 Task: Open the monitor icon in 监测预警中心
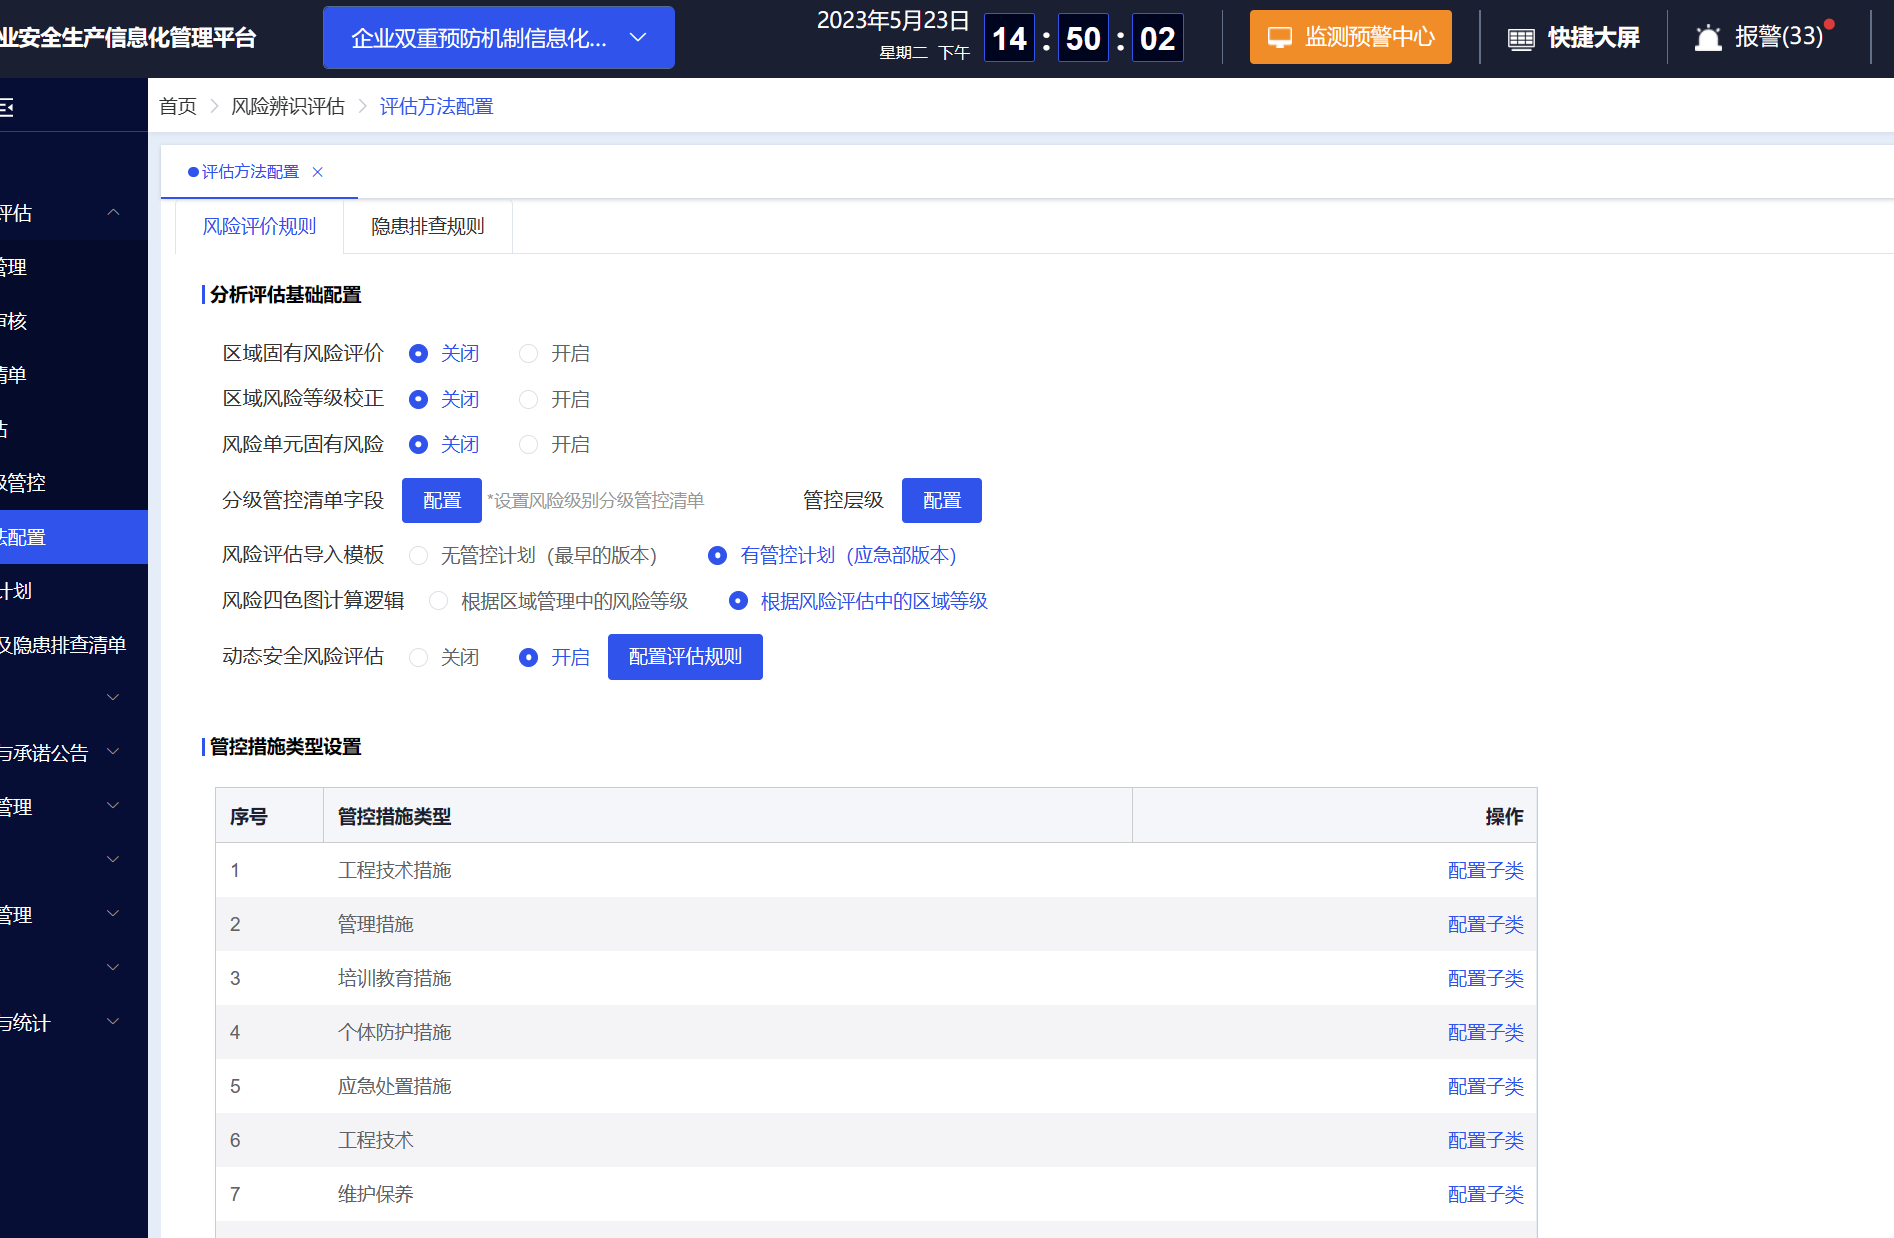(x=1280, y=38)
